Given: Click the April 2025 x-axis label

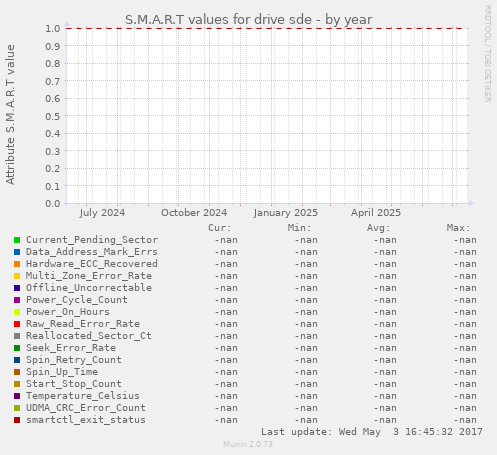Looking at the screenshot, I should (376, 213).
